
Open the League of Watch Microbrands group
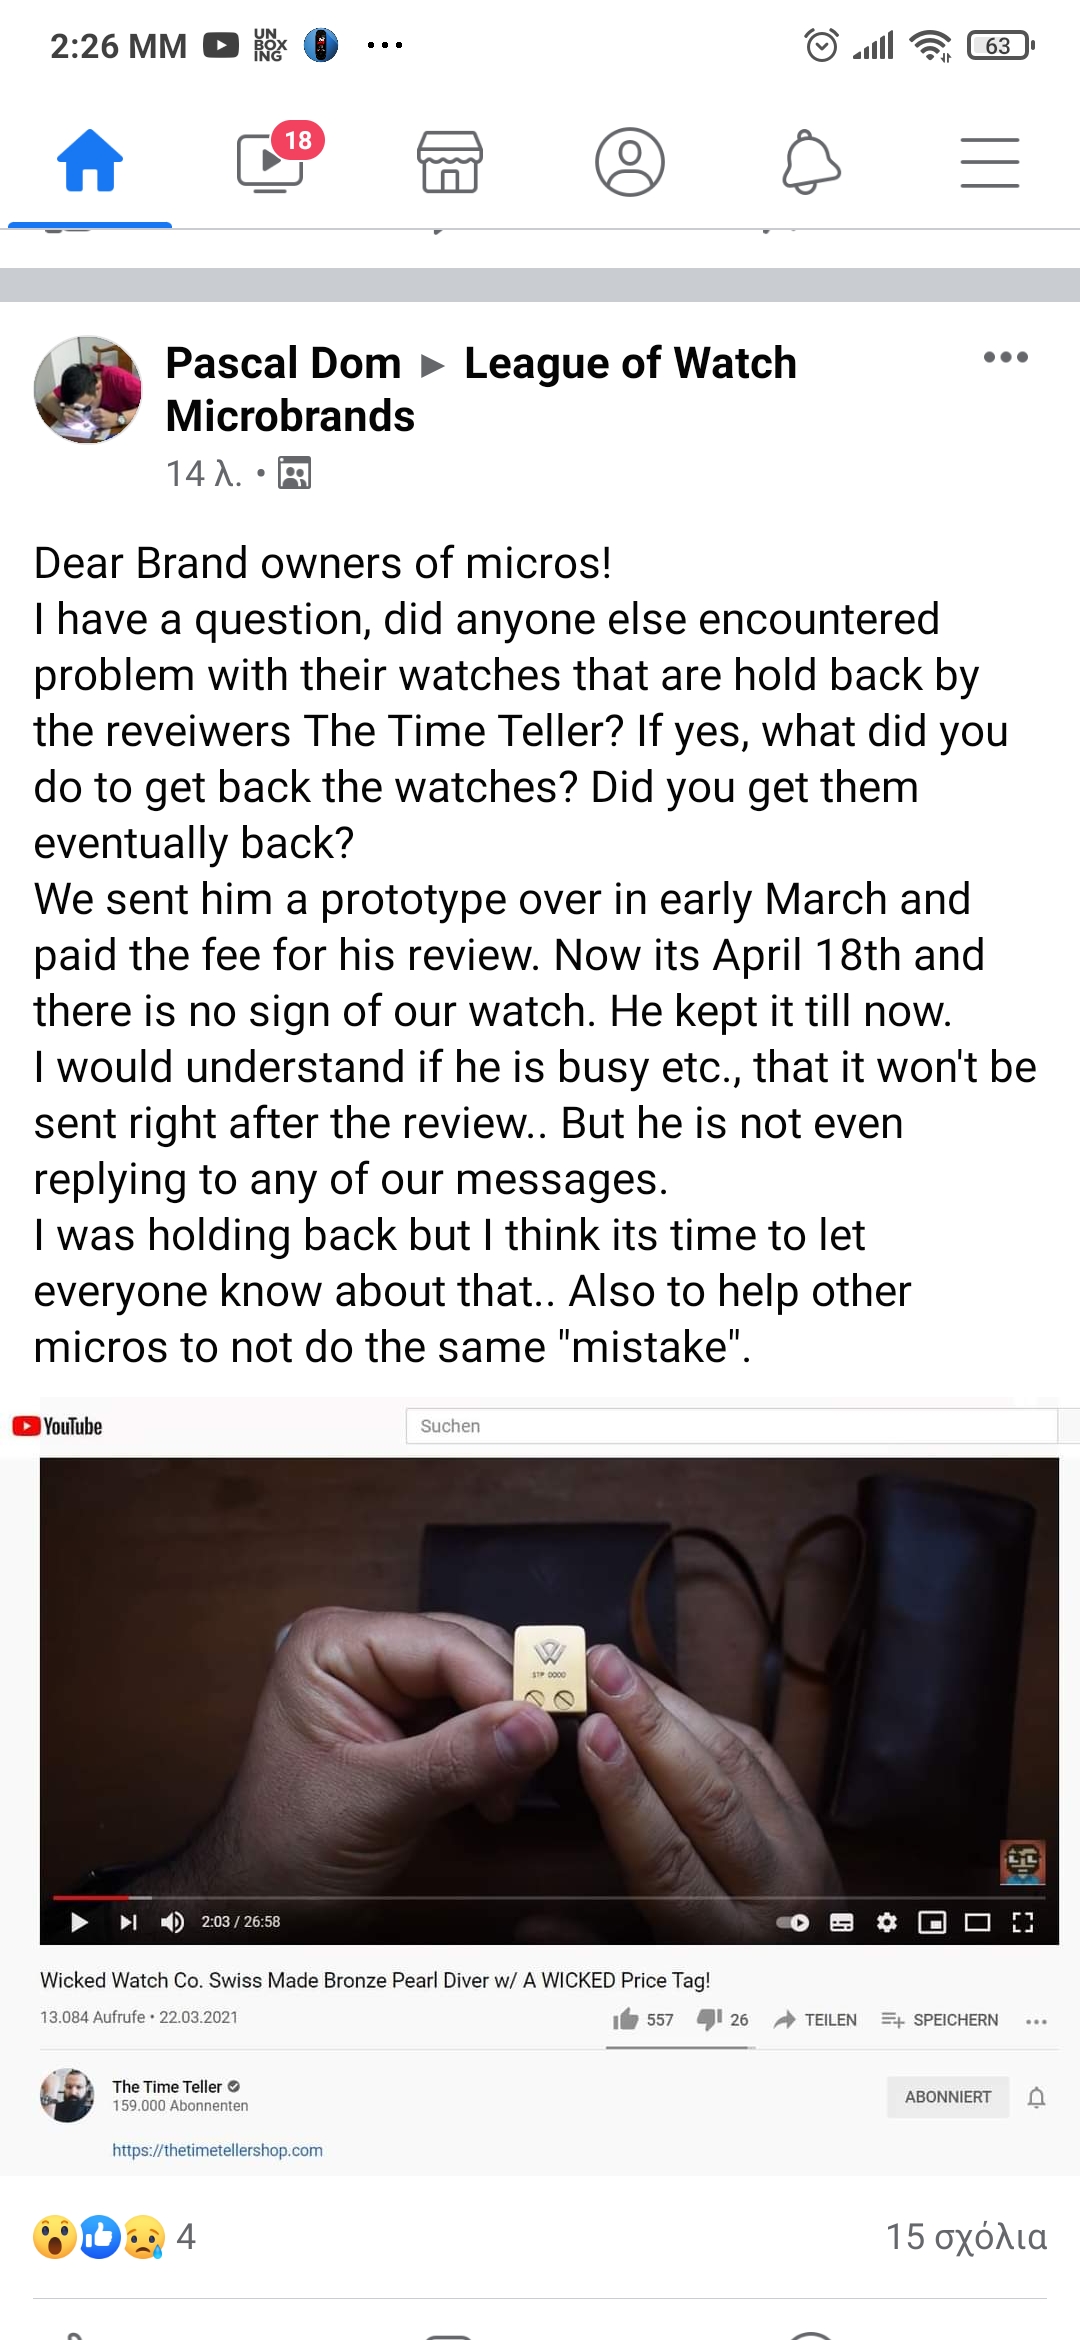[x=480, y=389]
